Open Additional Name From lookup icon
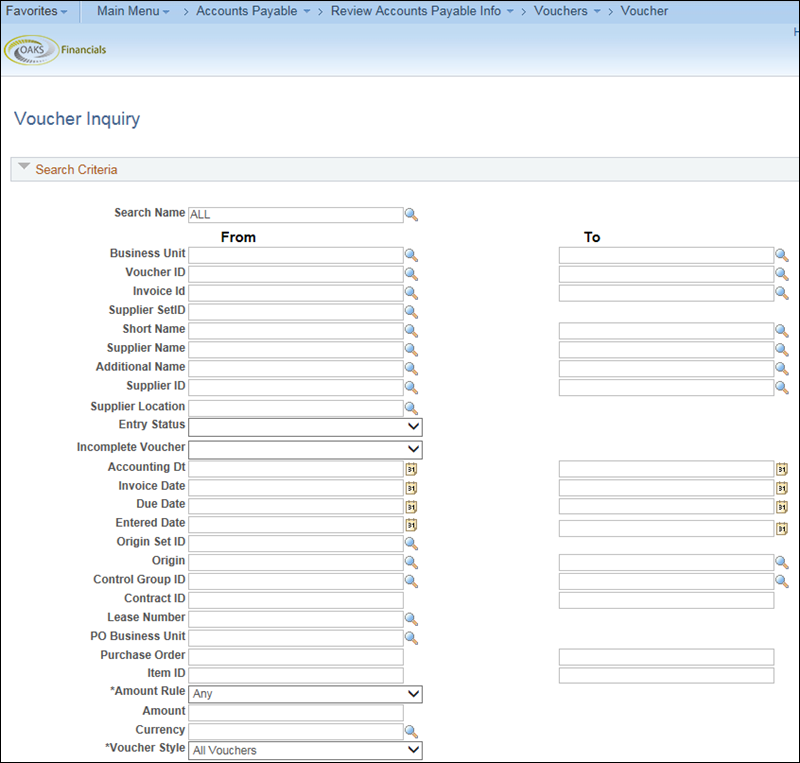 (411, 368)
